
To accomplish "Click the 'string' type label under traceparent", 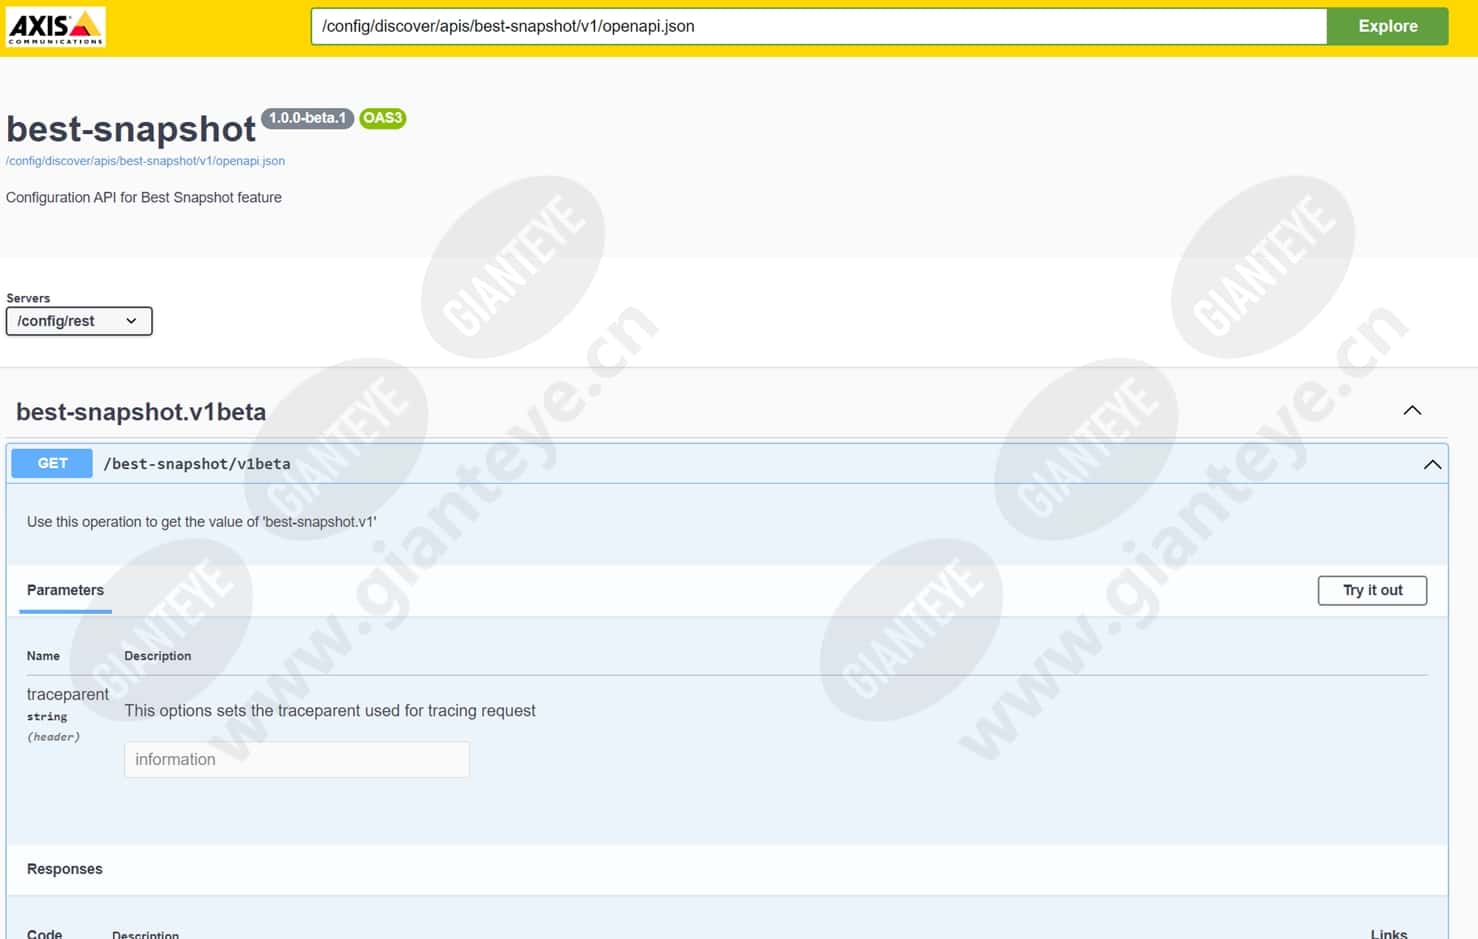I will pyautogui.click(x=47, y=717).
